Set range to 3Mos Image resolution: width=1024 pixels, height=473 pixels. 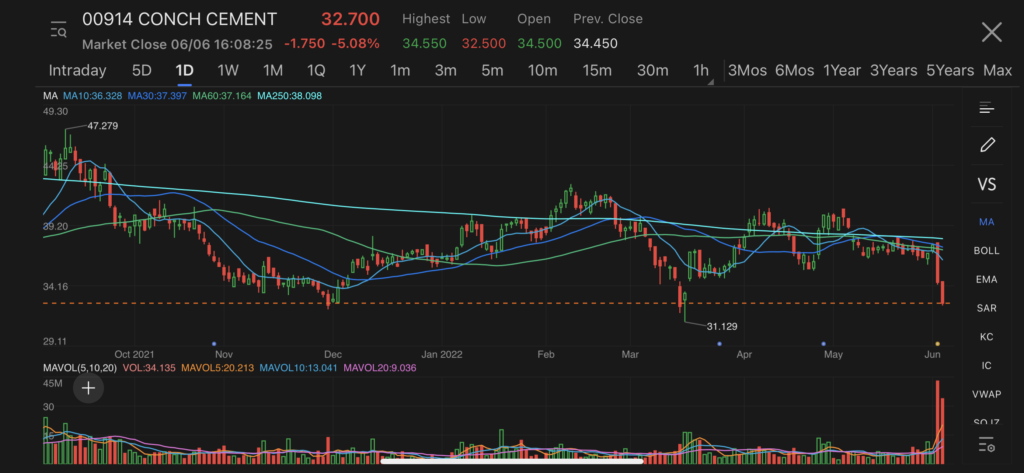click(747, 71)
